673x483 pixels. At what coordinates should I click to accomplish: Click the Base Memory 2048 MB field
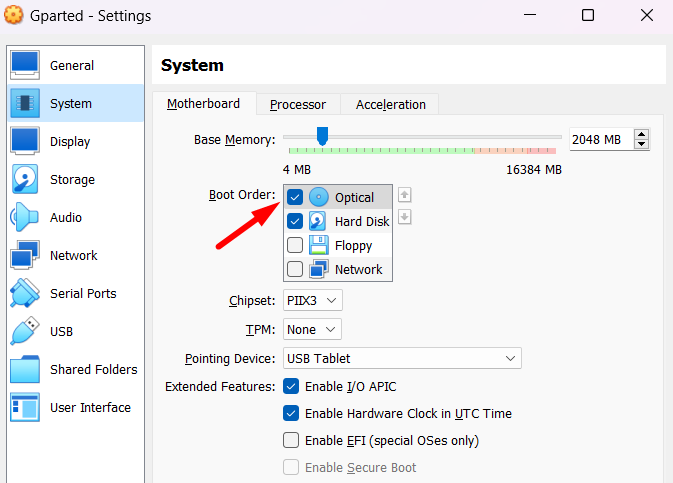pyautogui.click(x=600, y=139)
